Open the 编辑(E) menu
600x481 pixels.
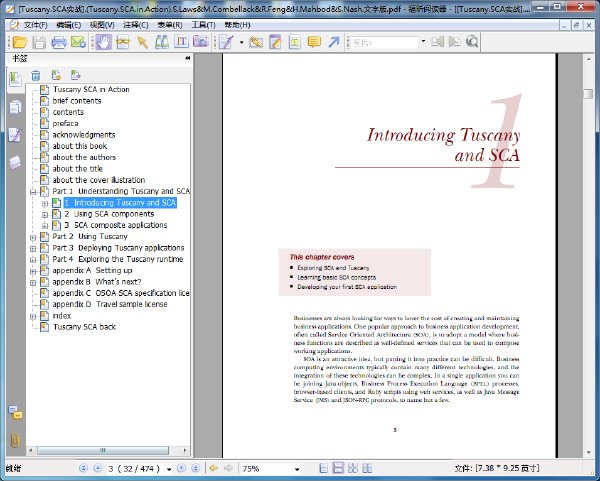68,25
